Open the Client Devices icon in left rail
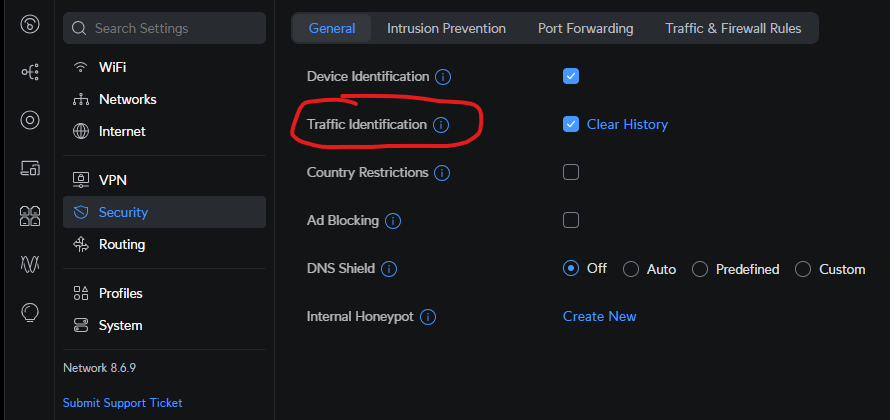 coord(30,168)
